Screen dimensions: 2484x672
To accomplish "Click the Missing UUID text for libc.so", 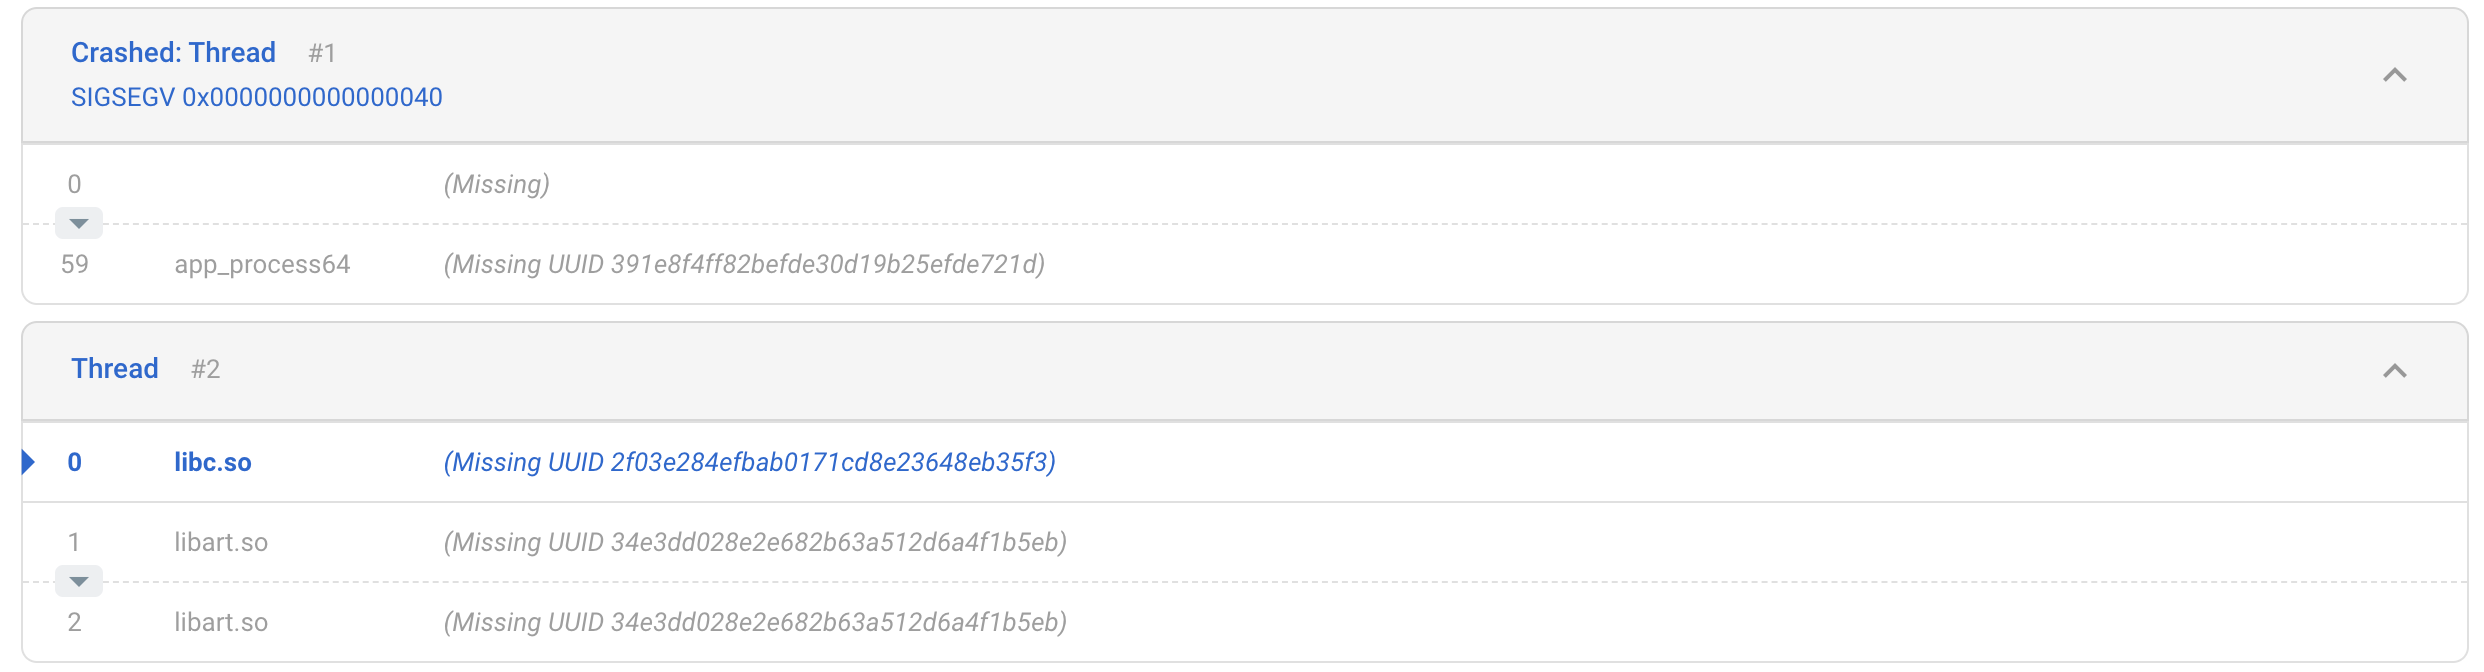I will click(x=750, y=462).
